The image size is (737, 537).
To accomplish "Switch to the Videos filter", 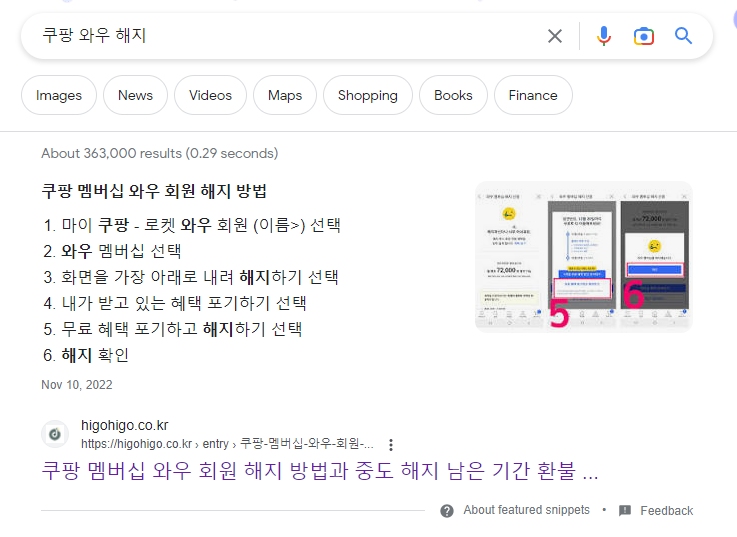I will (x=210, y=95).
